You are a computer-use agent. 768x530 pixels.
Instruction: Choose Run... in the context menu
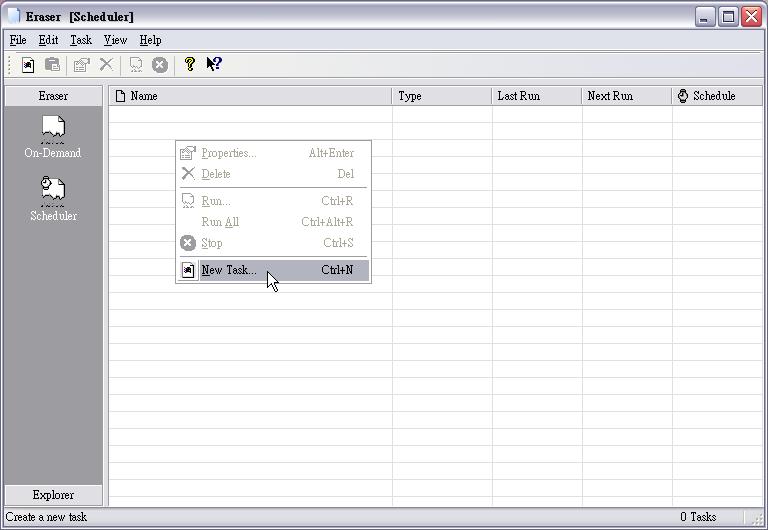point(273,201)
